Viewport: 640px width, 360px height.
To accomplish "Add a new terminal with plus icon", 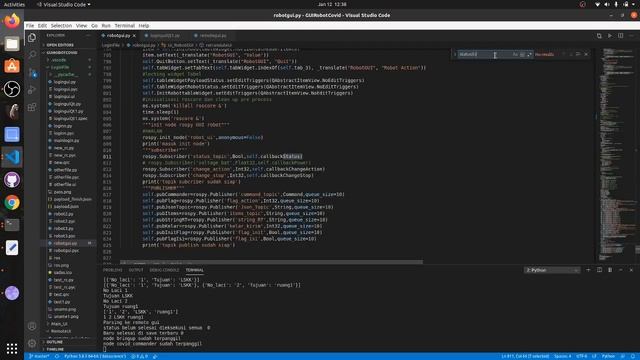I will [x=588, y=270].
